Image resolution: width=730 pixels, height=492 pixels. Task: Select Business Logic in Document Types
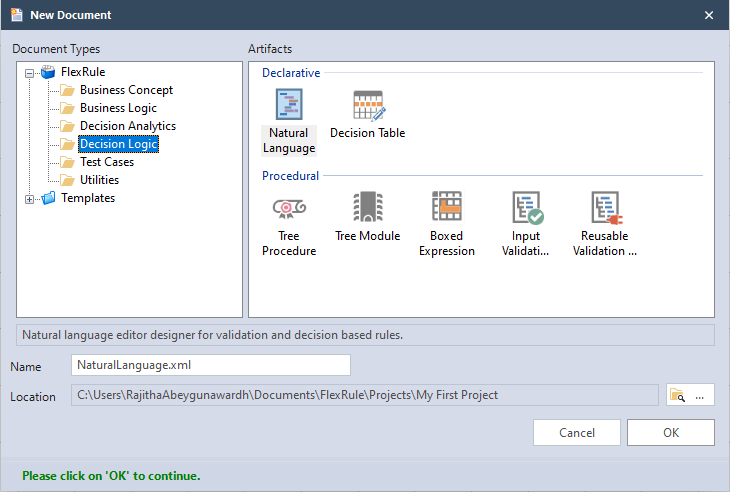pyautogui.click(x=118, y=108)
